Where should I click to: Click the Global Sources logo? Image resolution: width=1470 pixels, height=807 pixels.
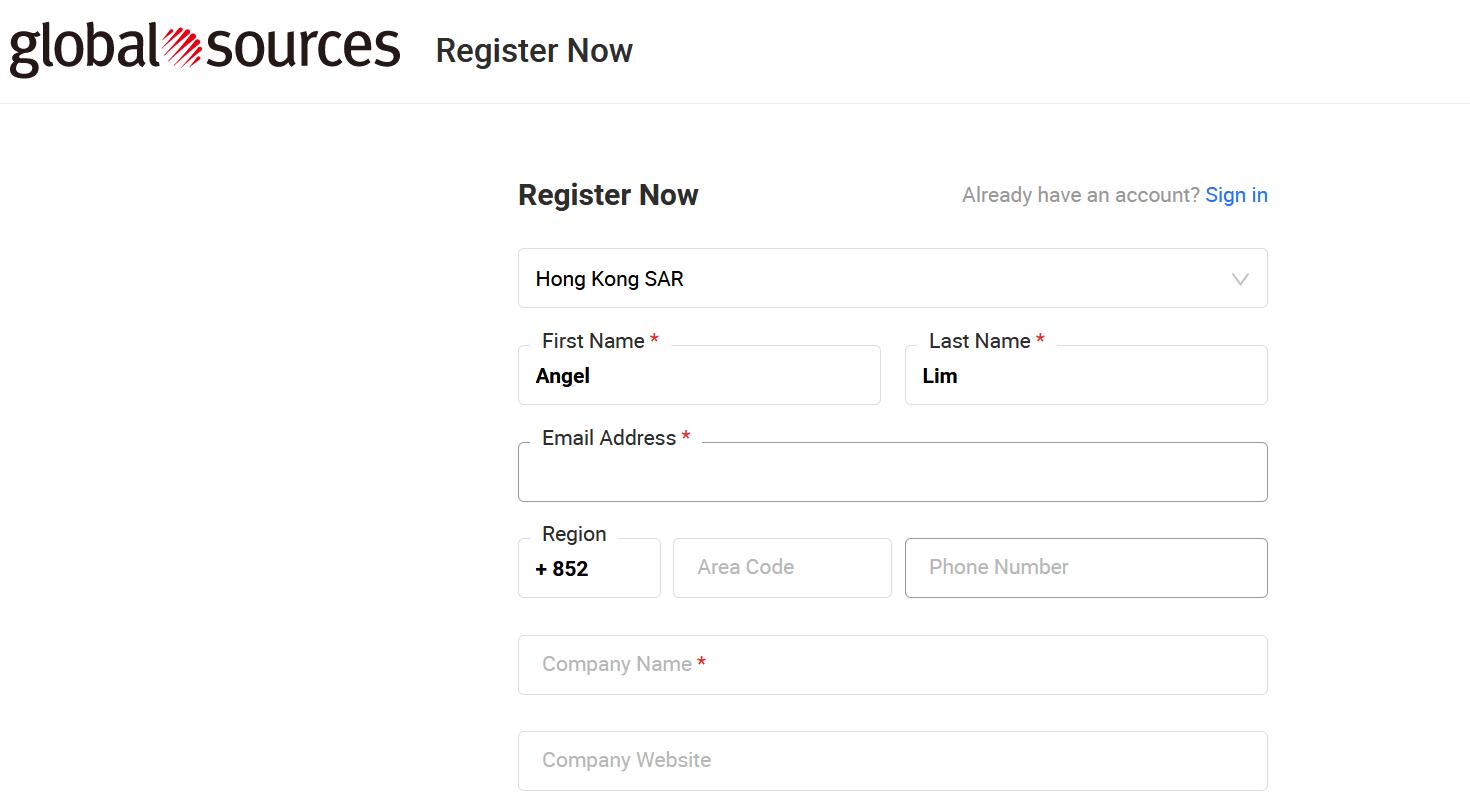205,48
